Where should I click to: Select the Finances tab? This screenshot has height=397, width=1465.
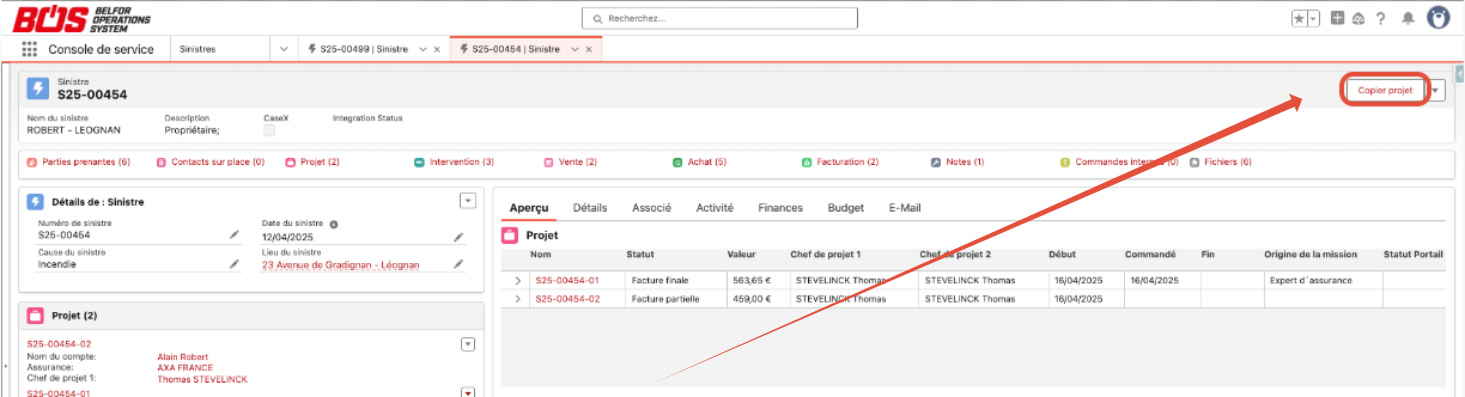click(x=780, y=208)
